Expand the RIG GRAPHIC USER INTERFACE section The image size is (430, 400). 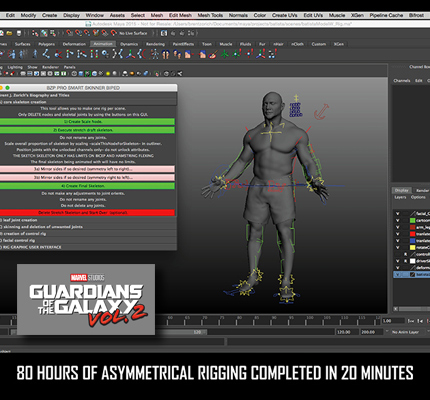88,247
